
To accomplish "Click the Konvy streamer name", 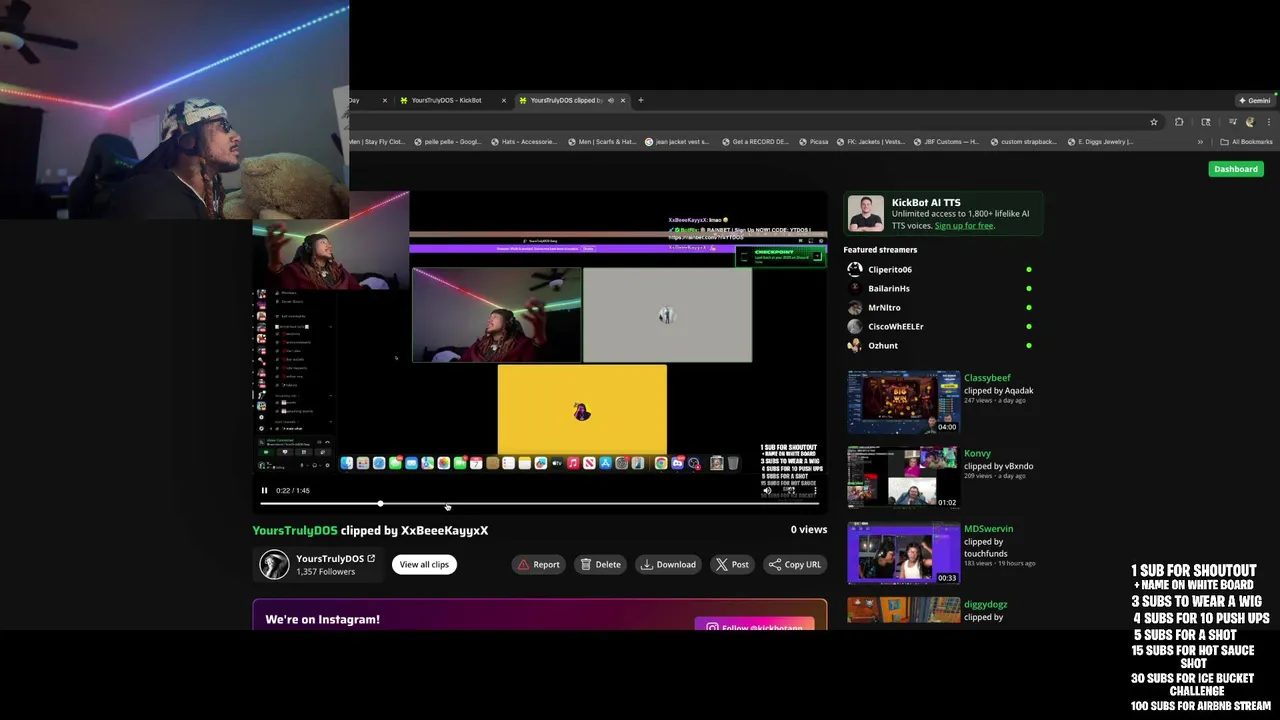I will [x=977, y=453].
